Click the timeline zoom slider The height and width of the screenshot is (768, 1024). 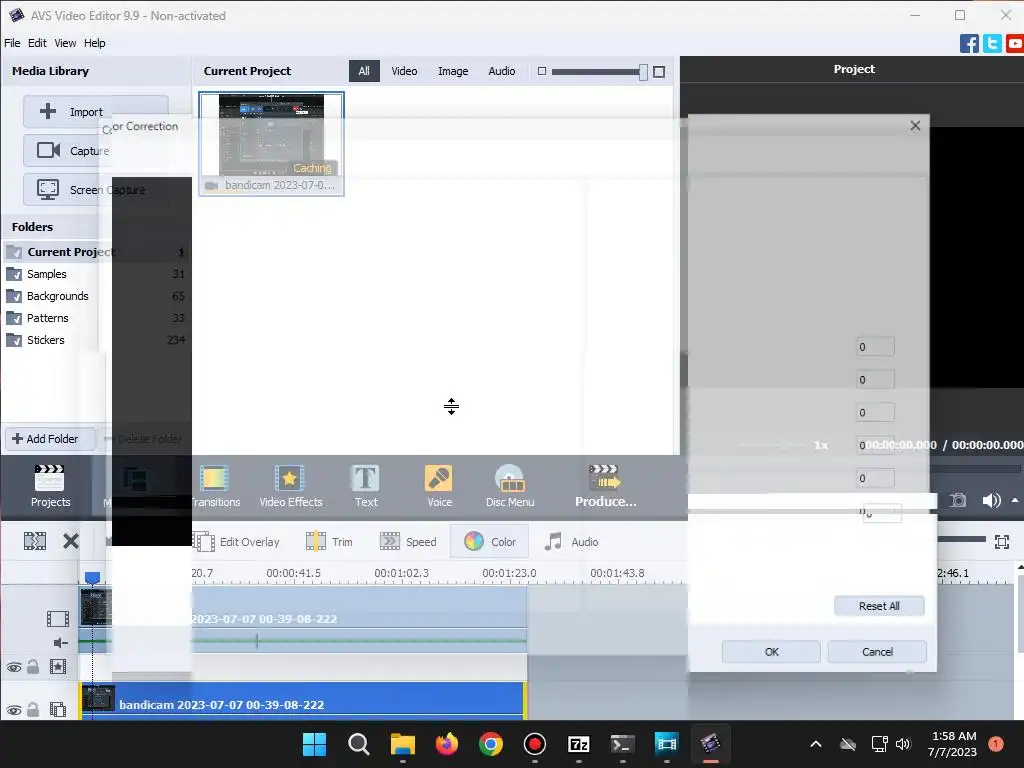(x=961, y=539)
